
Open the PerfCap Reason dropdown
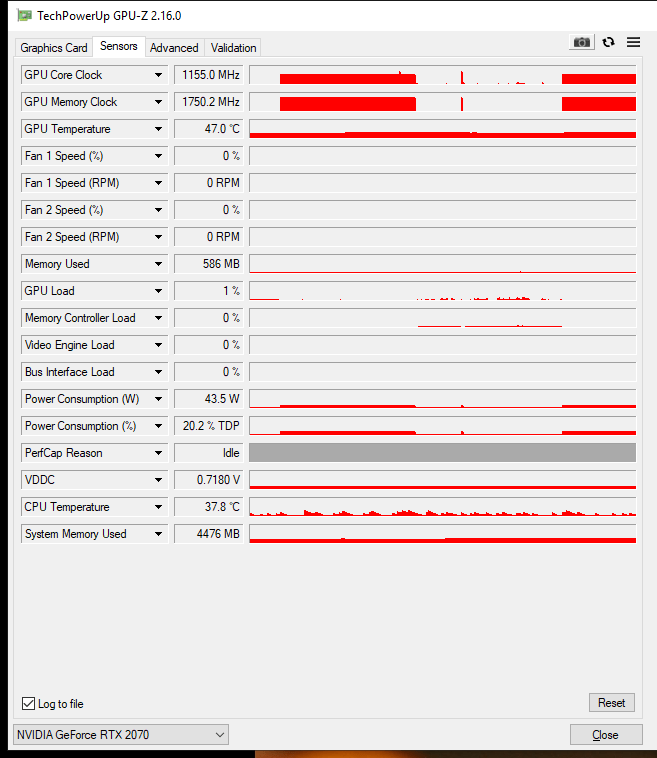click(x=158, y=453)
